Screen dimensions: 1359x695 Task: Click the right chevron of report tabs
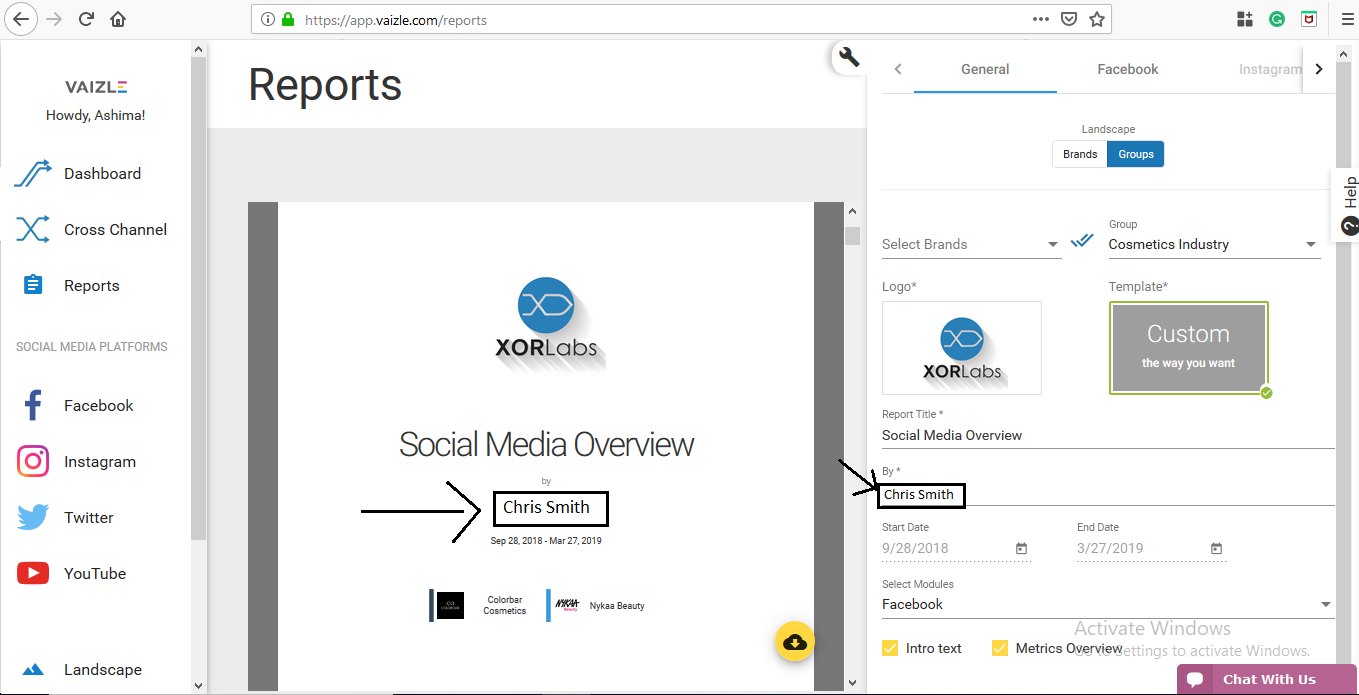pyautogui.click(x=1319, y=69)
